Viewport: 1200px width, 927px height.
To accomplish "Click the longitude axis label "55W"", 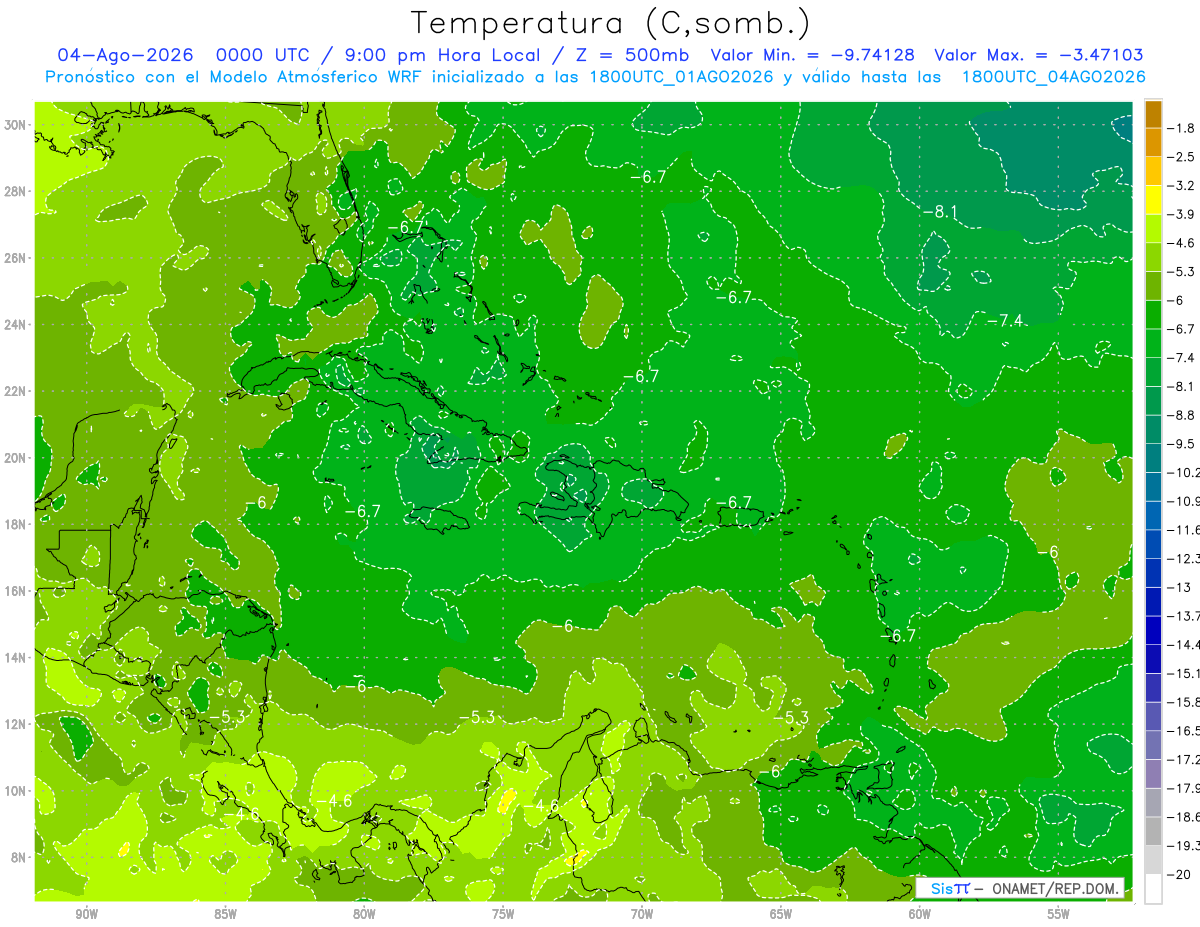I will pos(1059,914).
